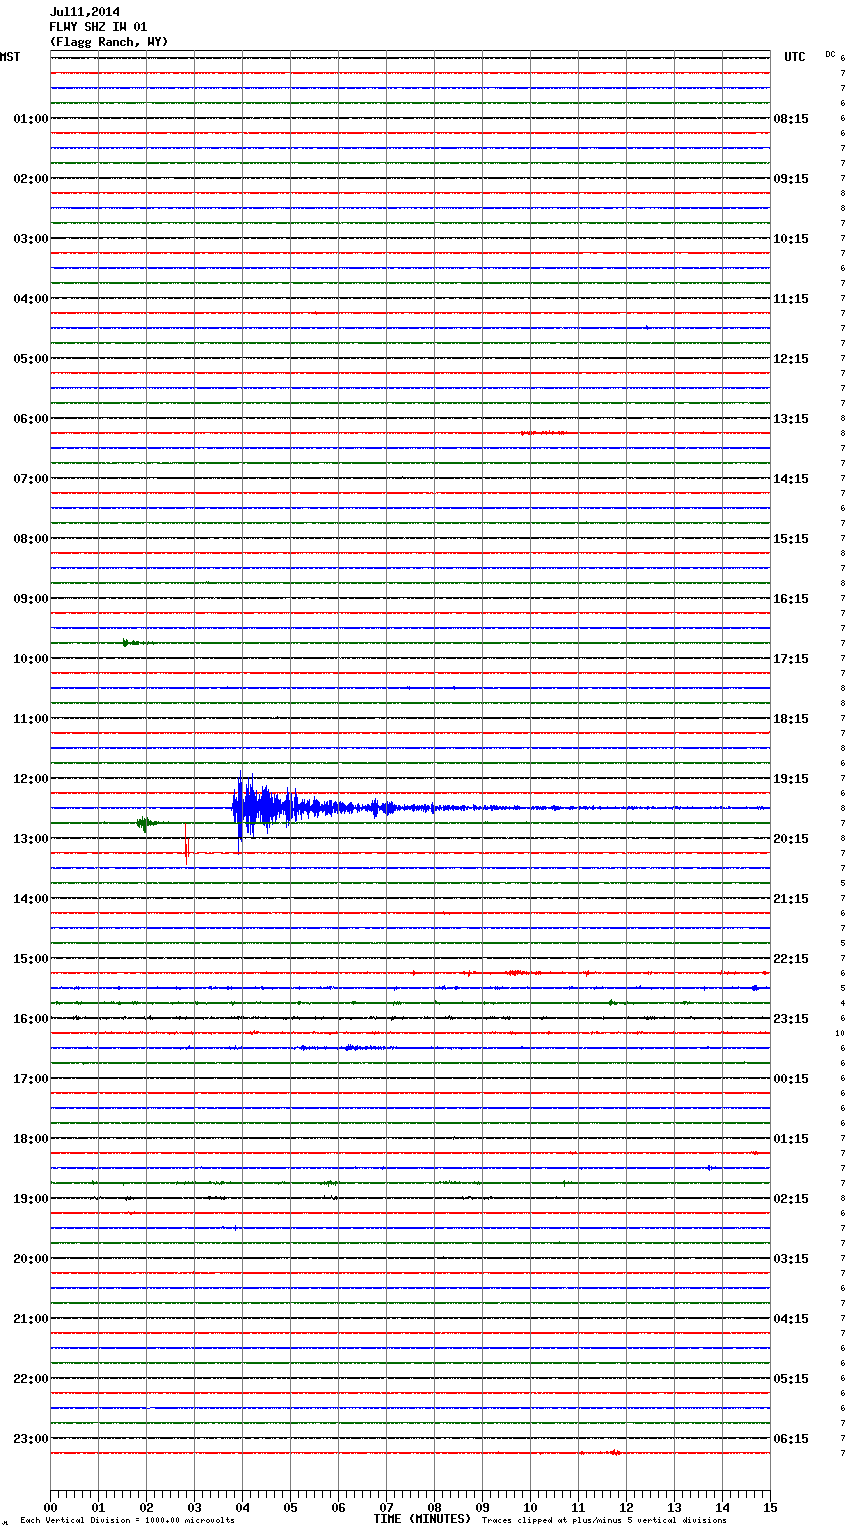
Task: Select the 04:00 MST time label
Action: (x=31, y=299)
